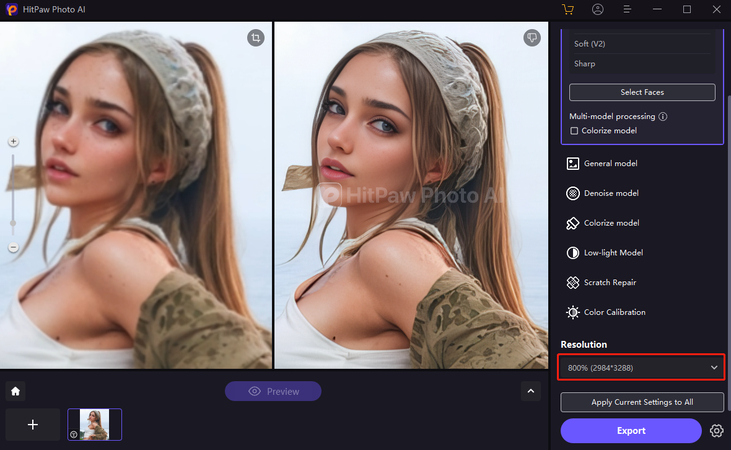
Task: Select the crop tool on original image
Action: click(x=255, y=38)
